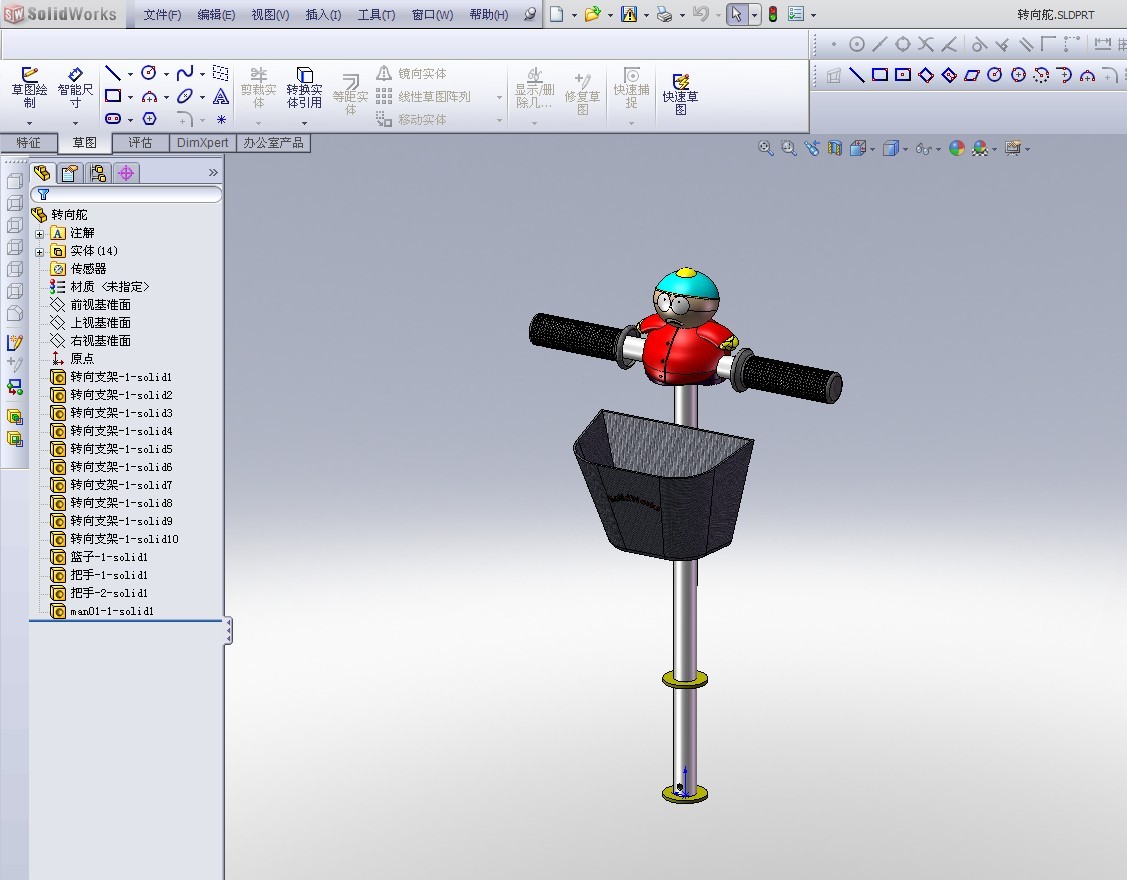Viewport: 1127px width, 880px height.
Task: Select the 智能尺寸 smart dimension tool
Action: coord(75,88)
